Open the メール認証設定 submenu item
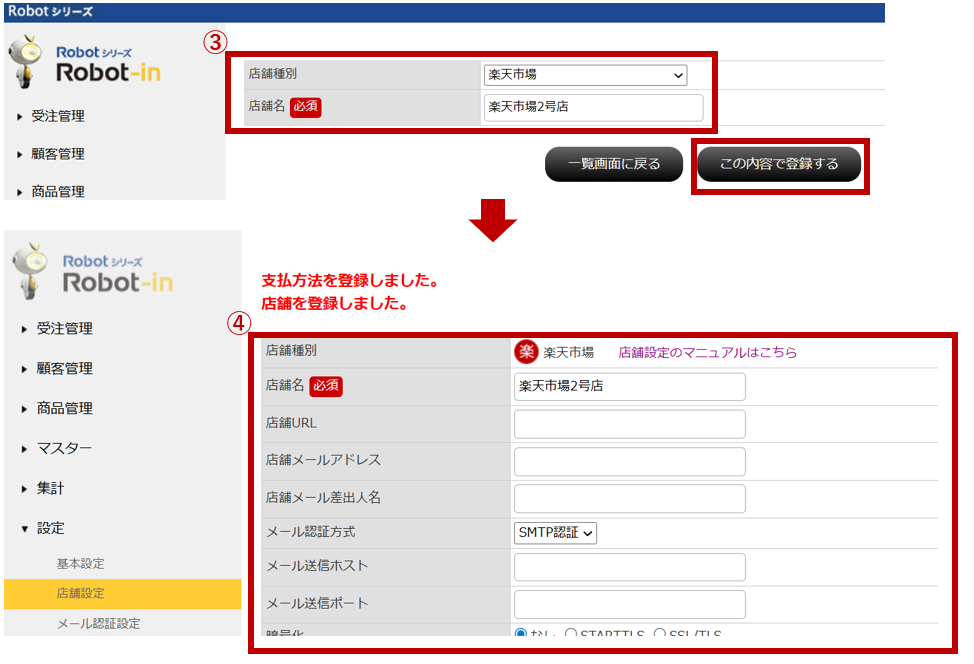974x664 pixels. (98, 624)
